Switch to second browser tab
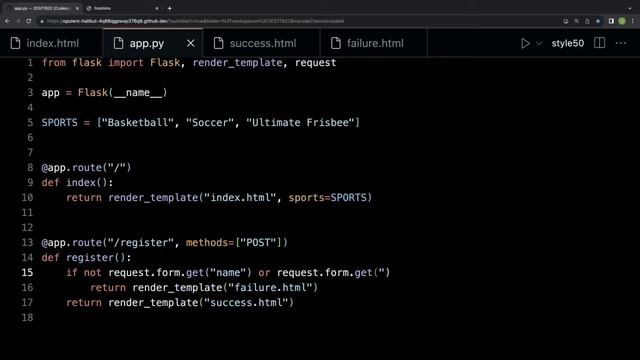The image size is (640, 360). [x=122, y=8]
